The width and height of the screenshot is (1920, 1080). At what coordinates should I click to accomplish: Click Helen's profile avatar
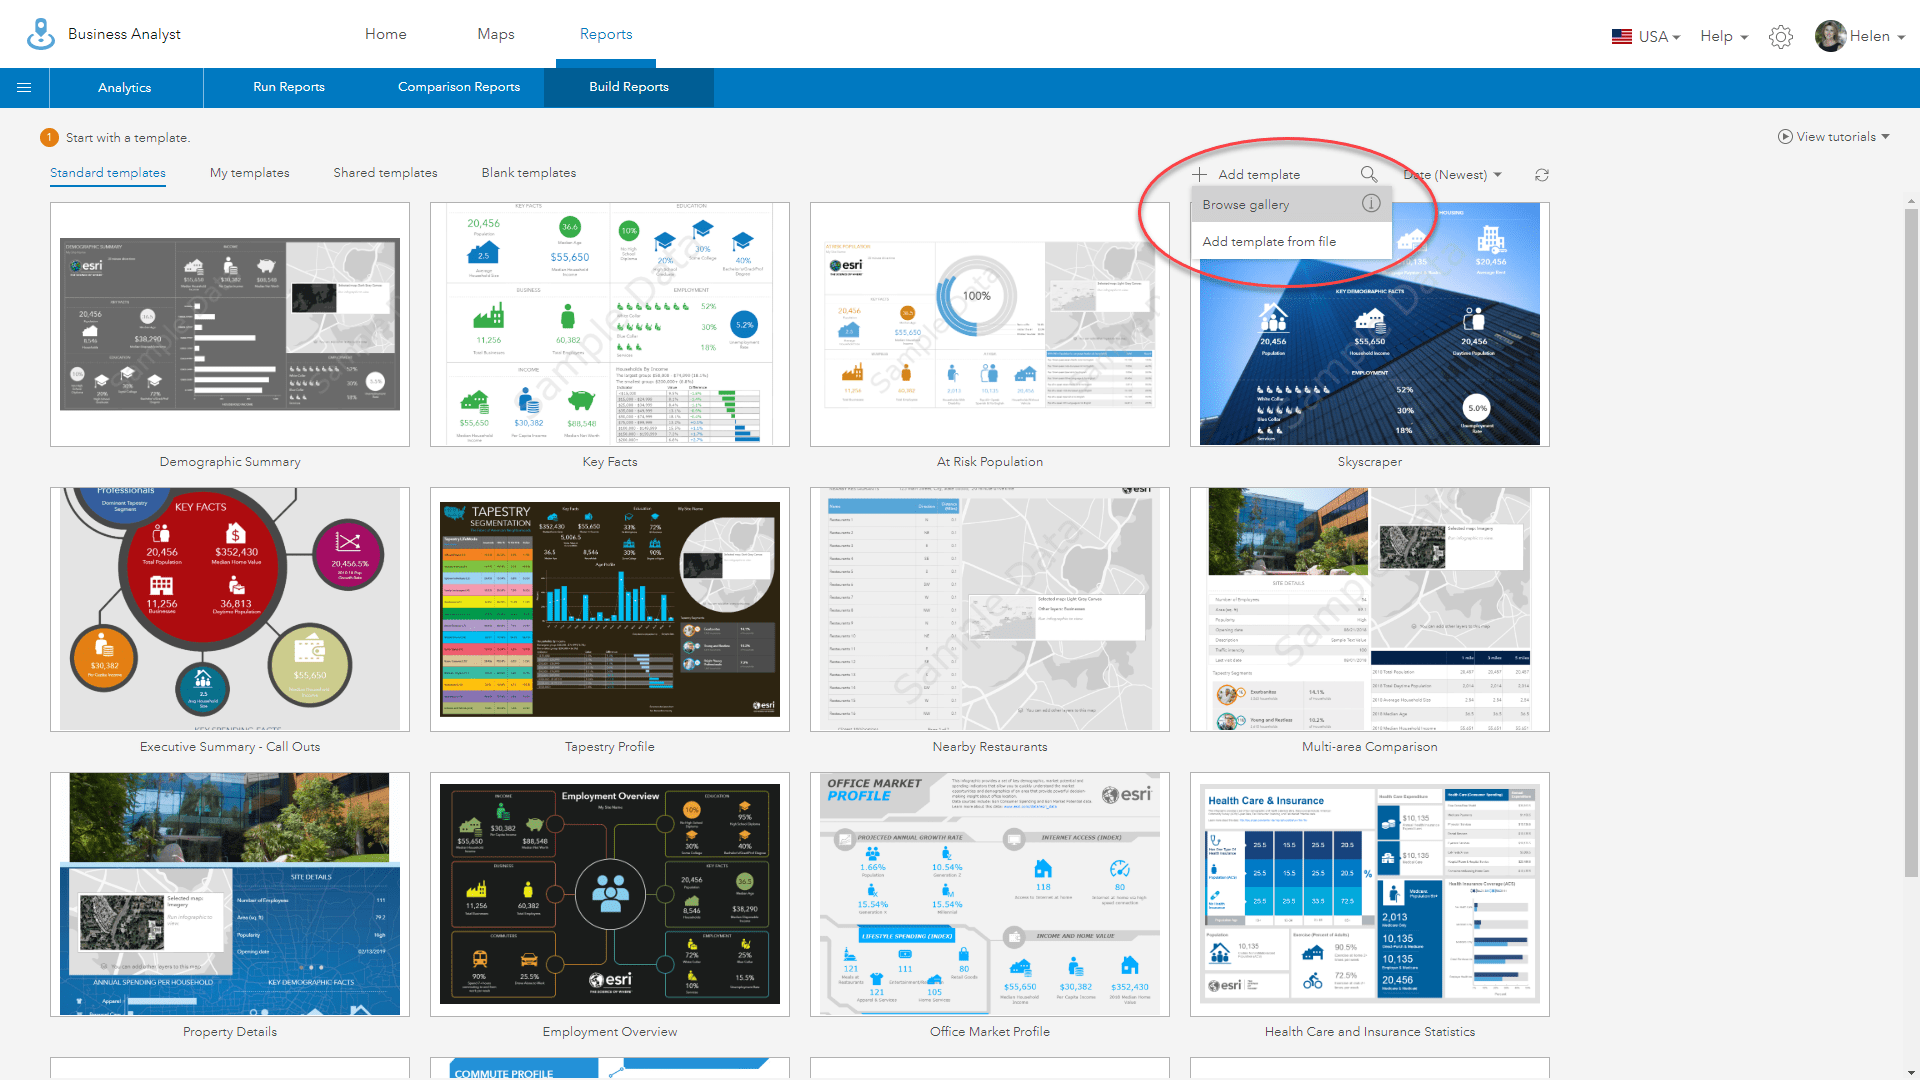click(1830, 36)
